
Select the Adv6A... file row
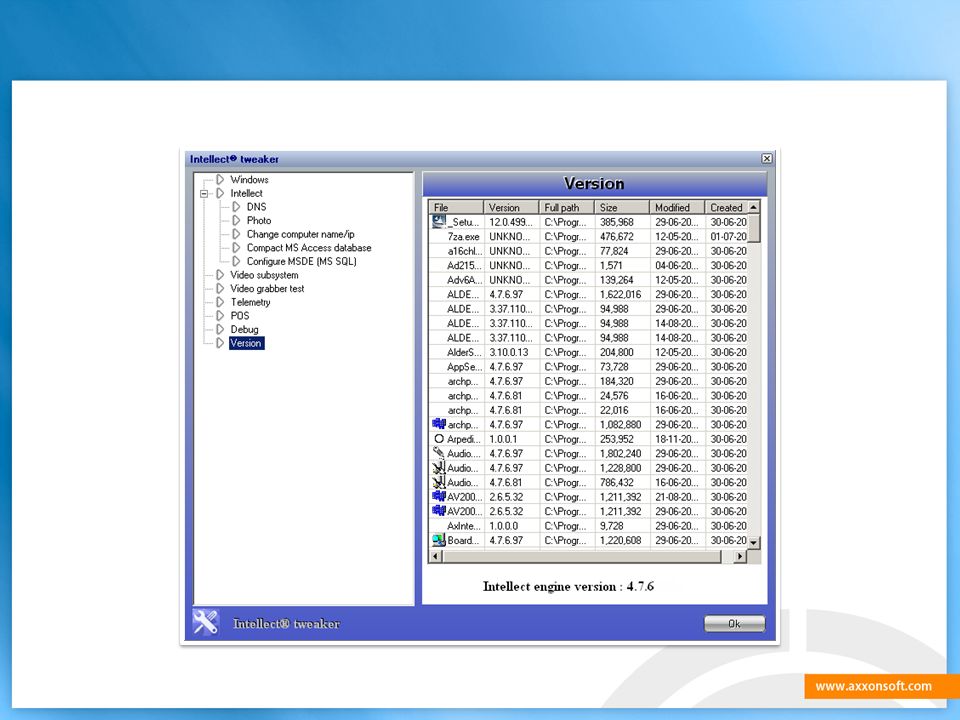pos(588,280)
